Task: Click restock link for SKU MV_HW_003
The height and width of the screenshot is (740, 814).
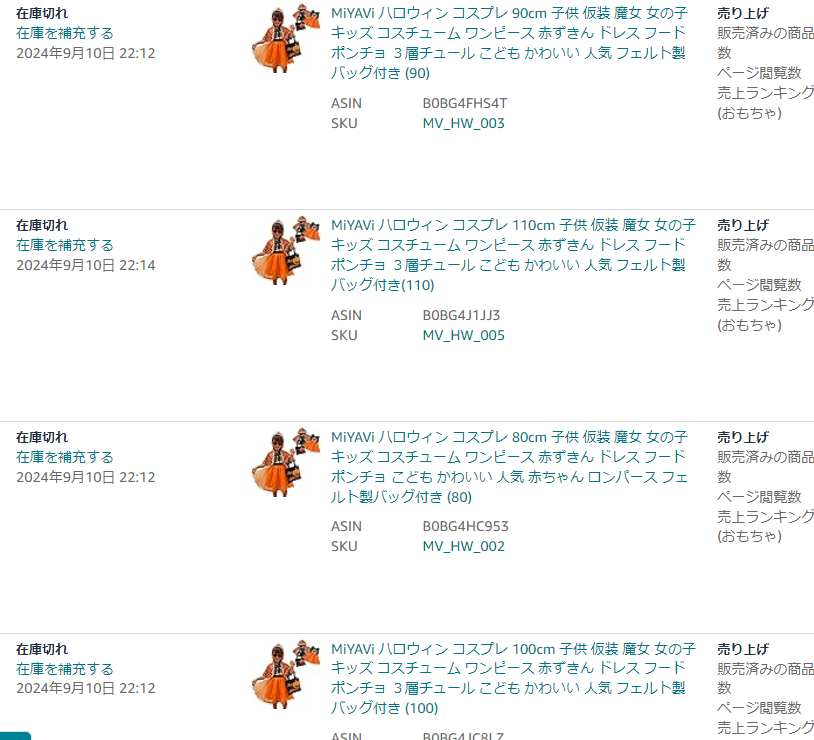Action: (65, 33)
